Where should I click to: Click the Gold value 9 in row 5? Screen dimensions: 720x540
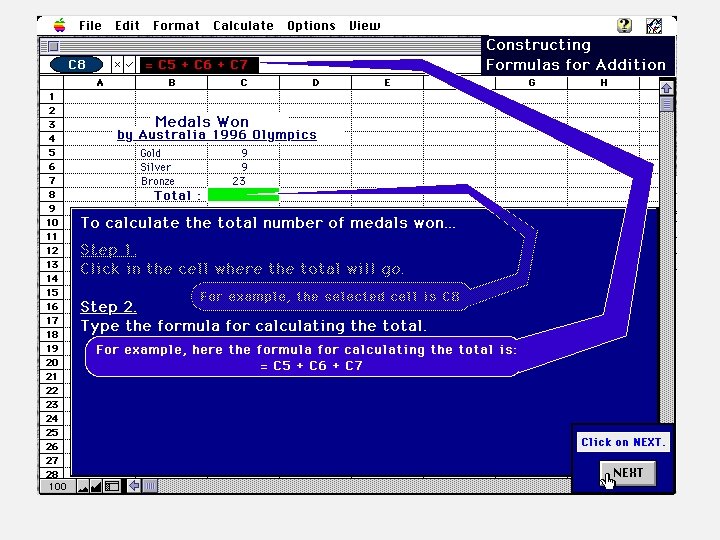(x=243, y=153)
